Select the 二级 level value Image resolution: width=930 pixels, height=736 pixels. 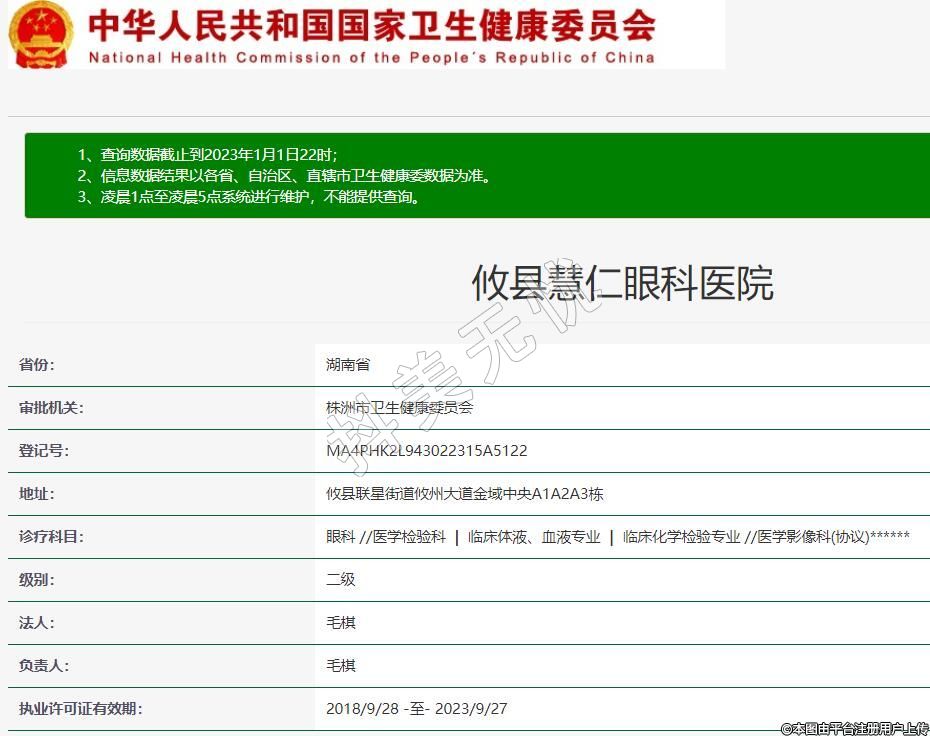point(340,580)
